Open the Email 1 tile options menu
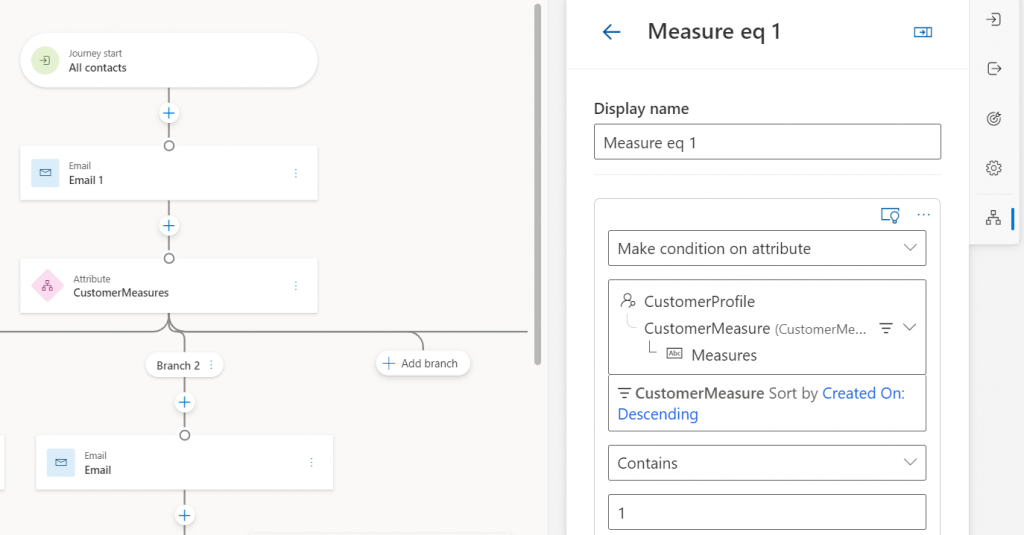This screenshot has height=535, width=1024. (295, 174)
